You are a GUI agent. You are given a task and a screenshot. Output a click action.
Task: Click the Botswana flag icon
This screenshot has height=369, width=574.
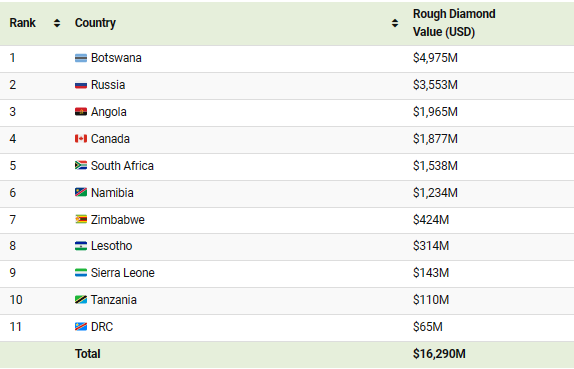pyautogui.click(x=81, y=58)
